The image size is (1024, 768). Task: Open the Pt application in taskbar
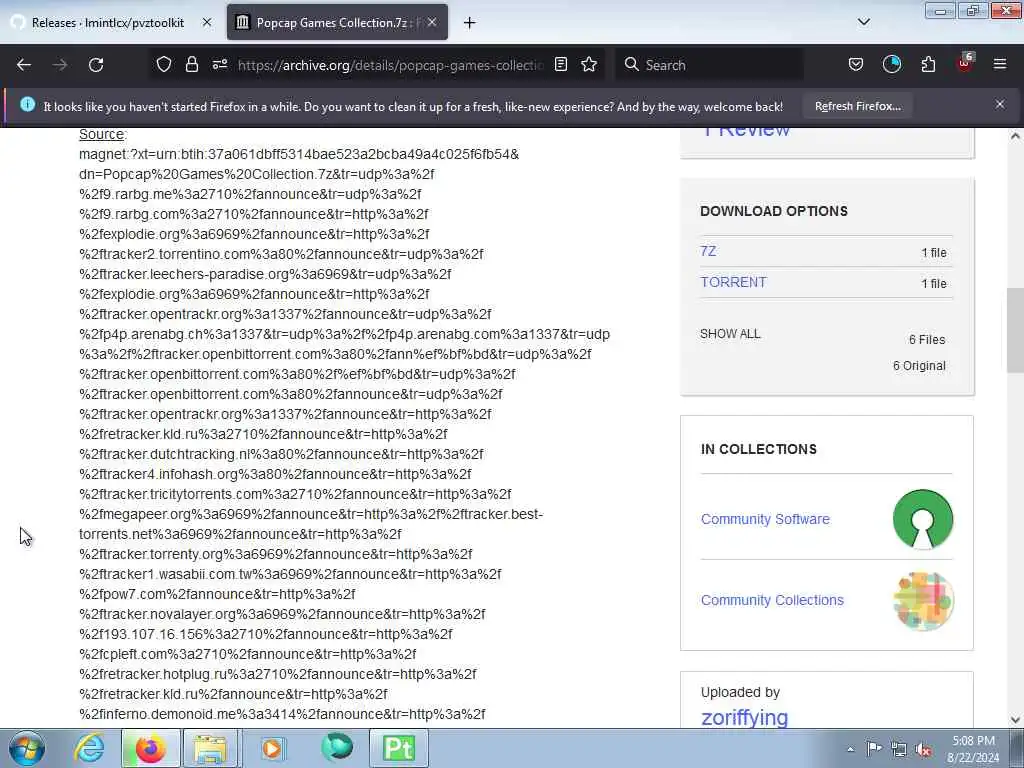(x=399, y=748)
